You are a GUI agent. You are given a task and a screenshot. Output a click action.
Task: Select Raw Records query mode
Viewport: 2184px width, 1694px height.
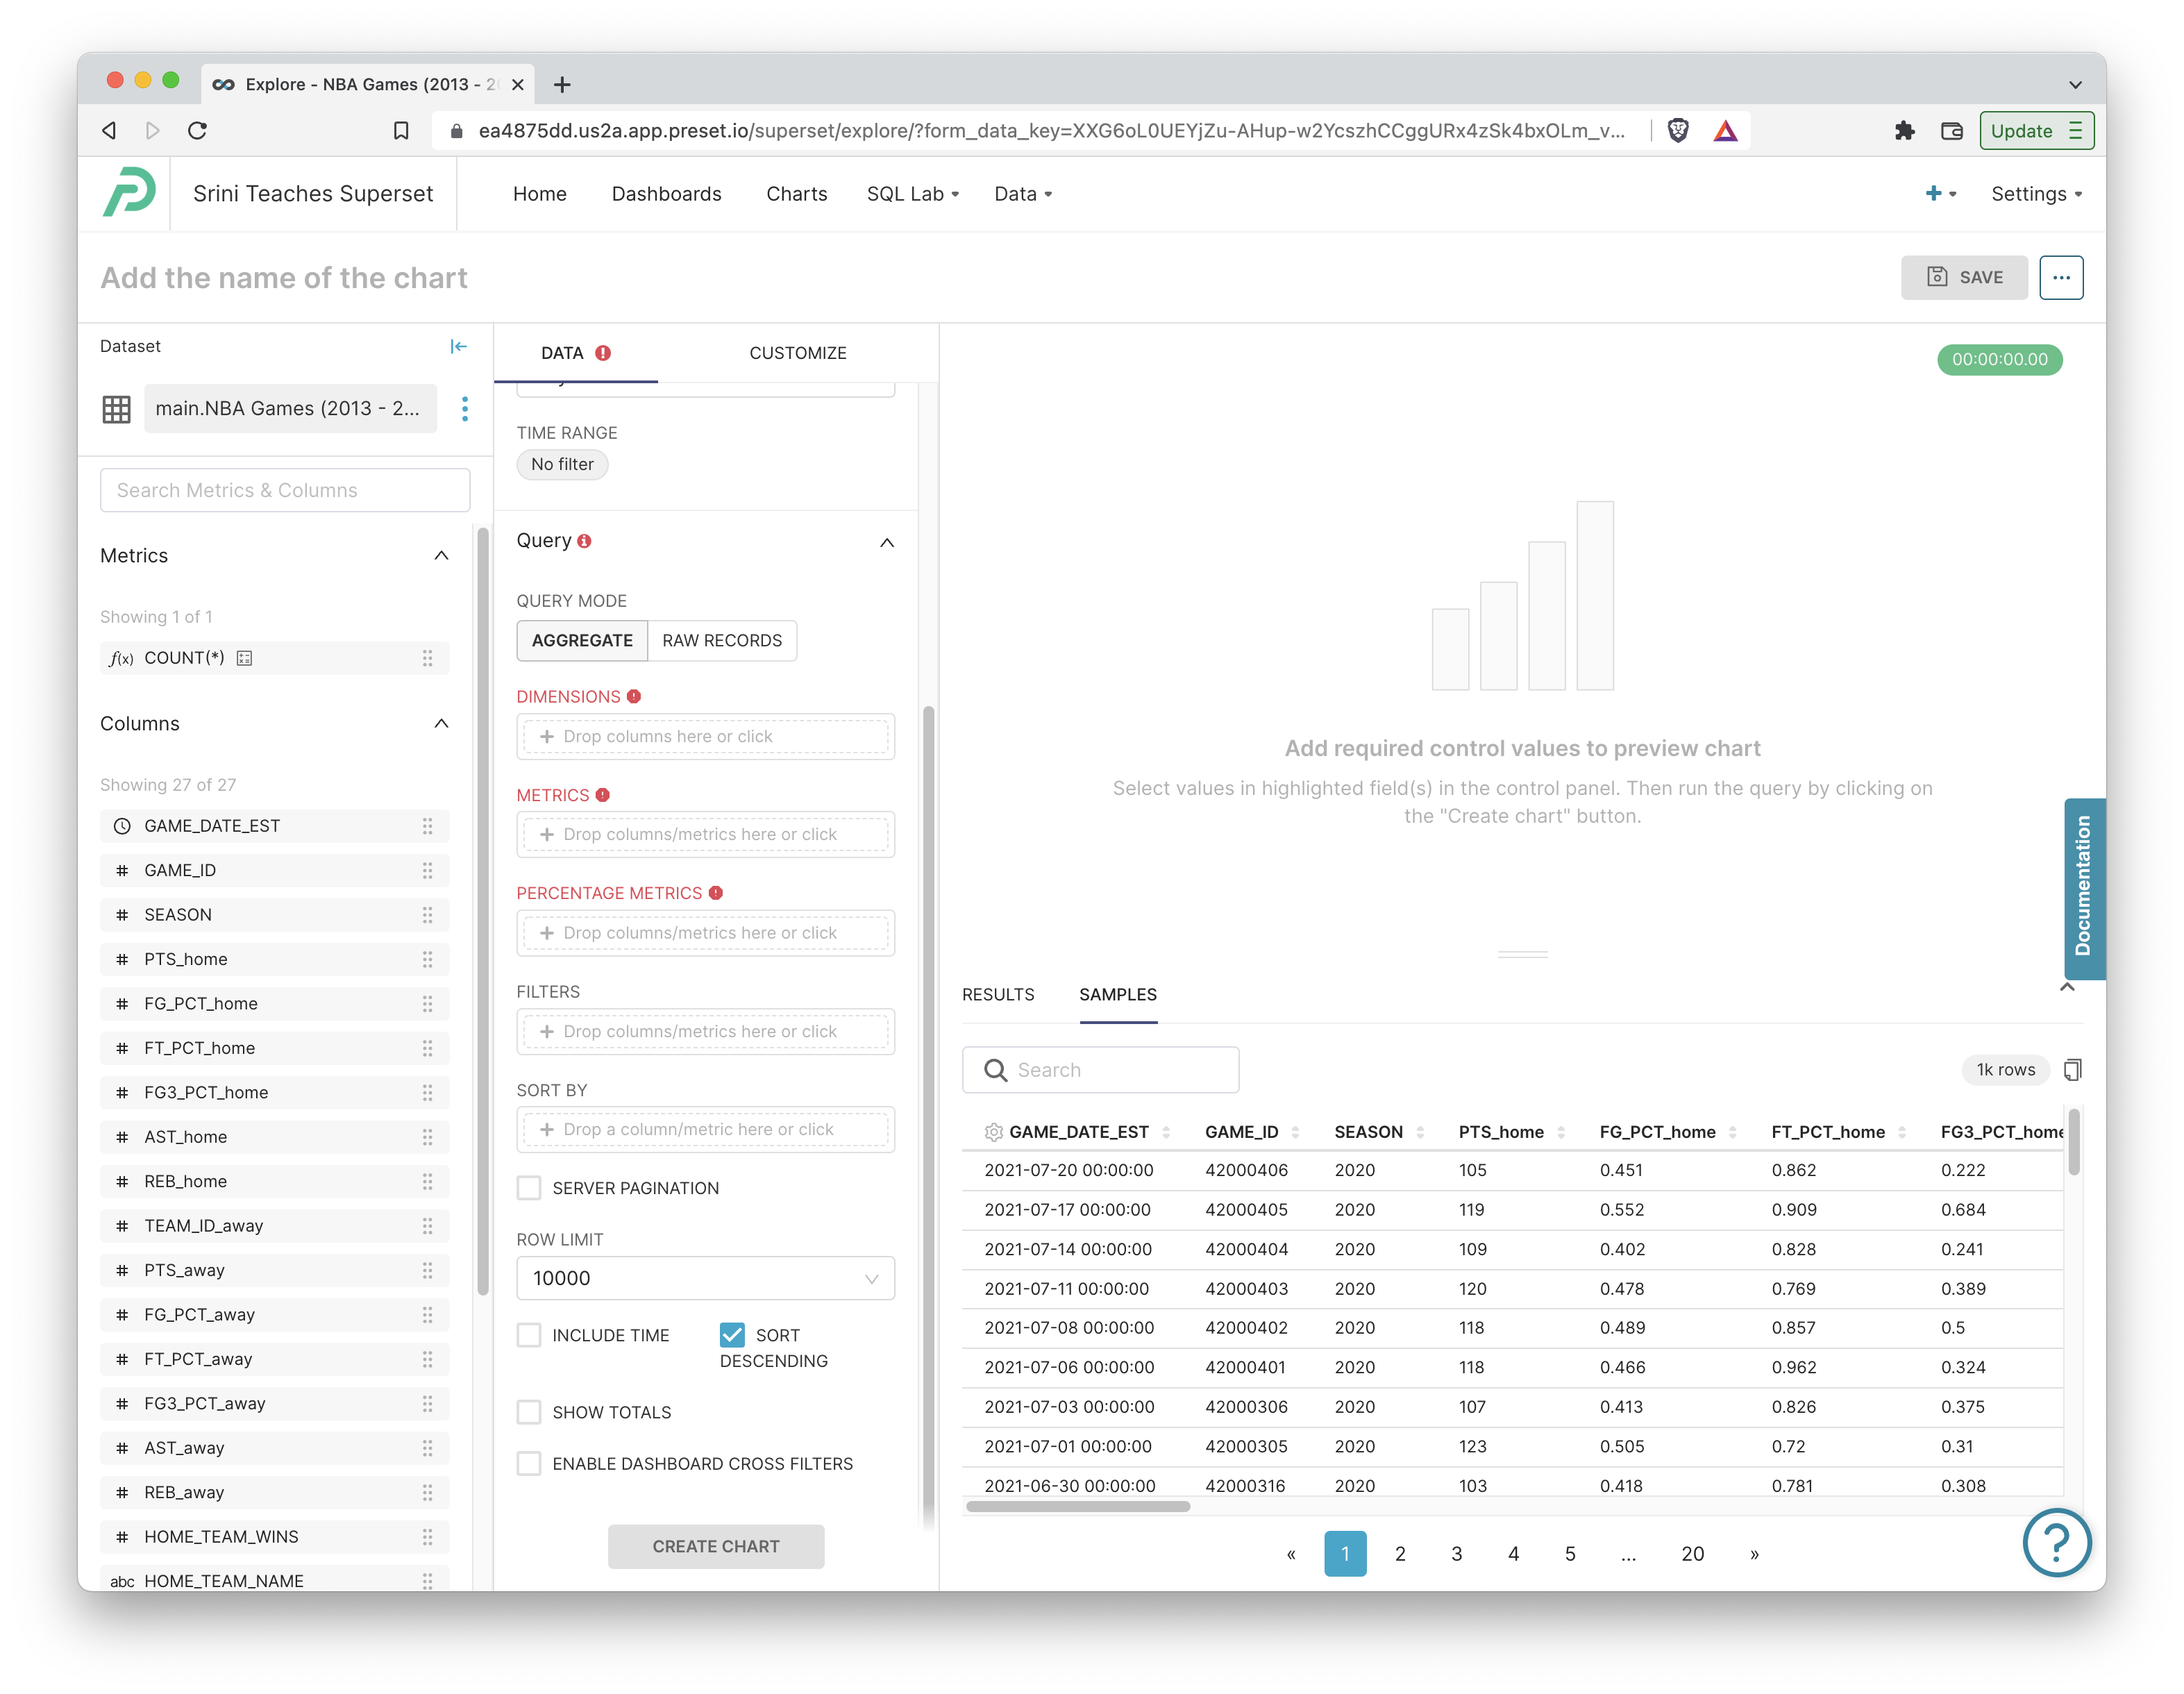point(721,640)
